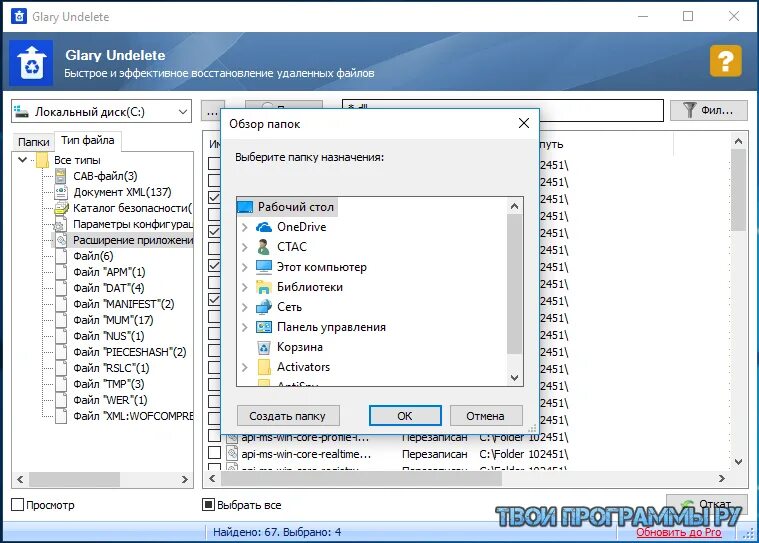Image resolution: width=759 pixels, height=543 pixels.
Task: Click the Панель управления icon
Action: tap(264, 327)
